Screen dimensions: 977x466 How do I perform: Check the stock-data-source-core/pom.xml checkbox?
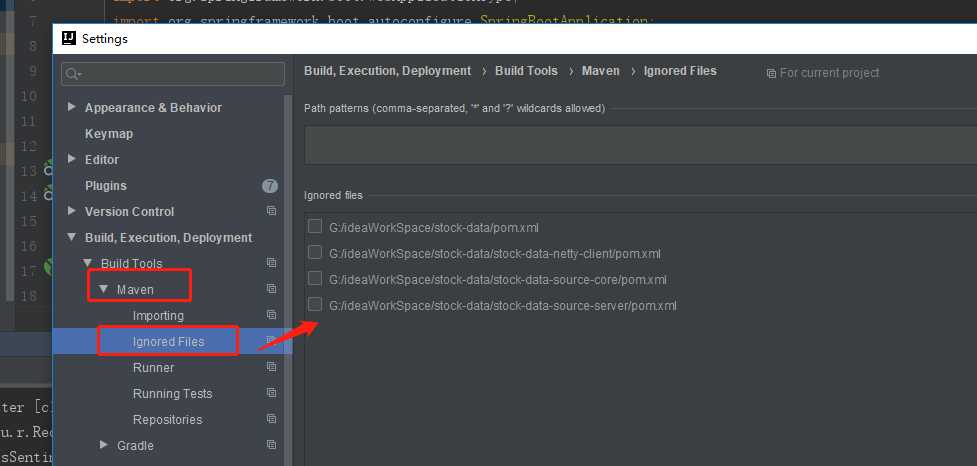point(315,278)
